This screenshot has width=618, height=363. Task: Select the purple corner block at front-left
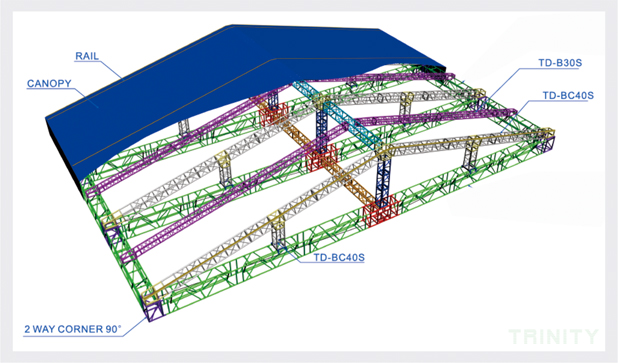pyautogui.click(x=154, y=309)
